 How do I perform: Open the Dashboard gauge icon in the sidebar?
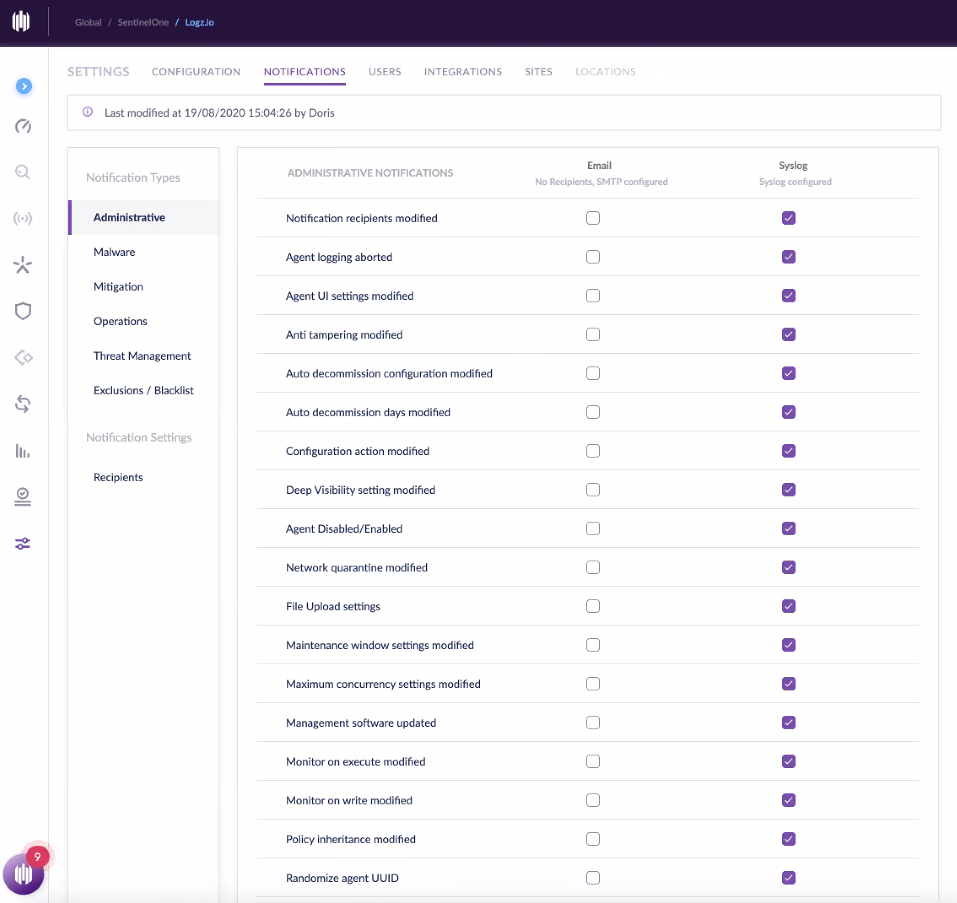23,126
